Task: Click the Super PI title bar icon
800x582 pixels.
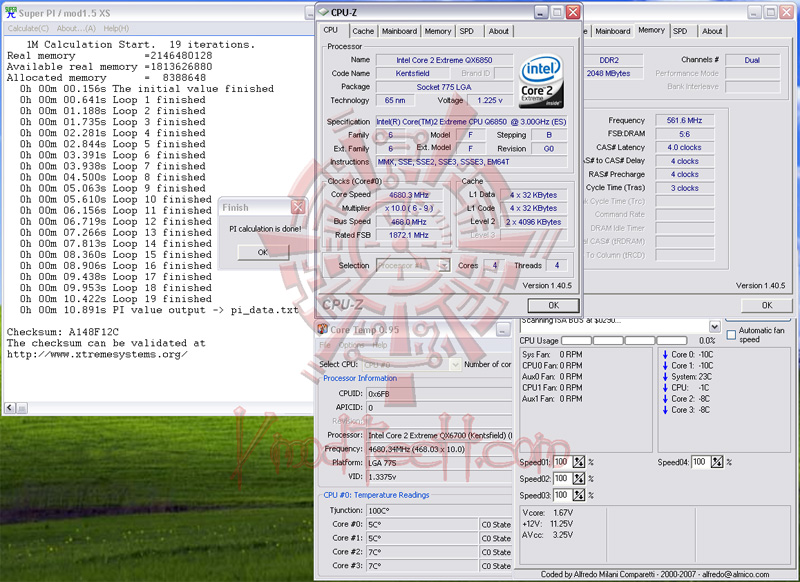Action: coord(11,13)
